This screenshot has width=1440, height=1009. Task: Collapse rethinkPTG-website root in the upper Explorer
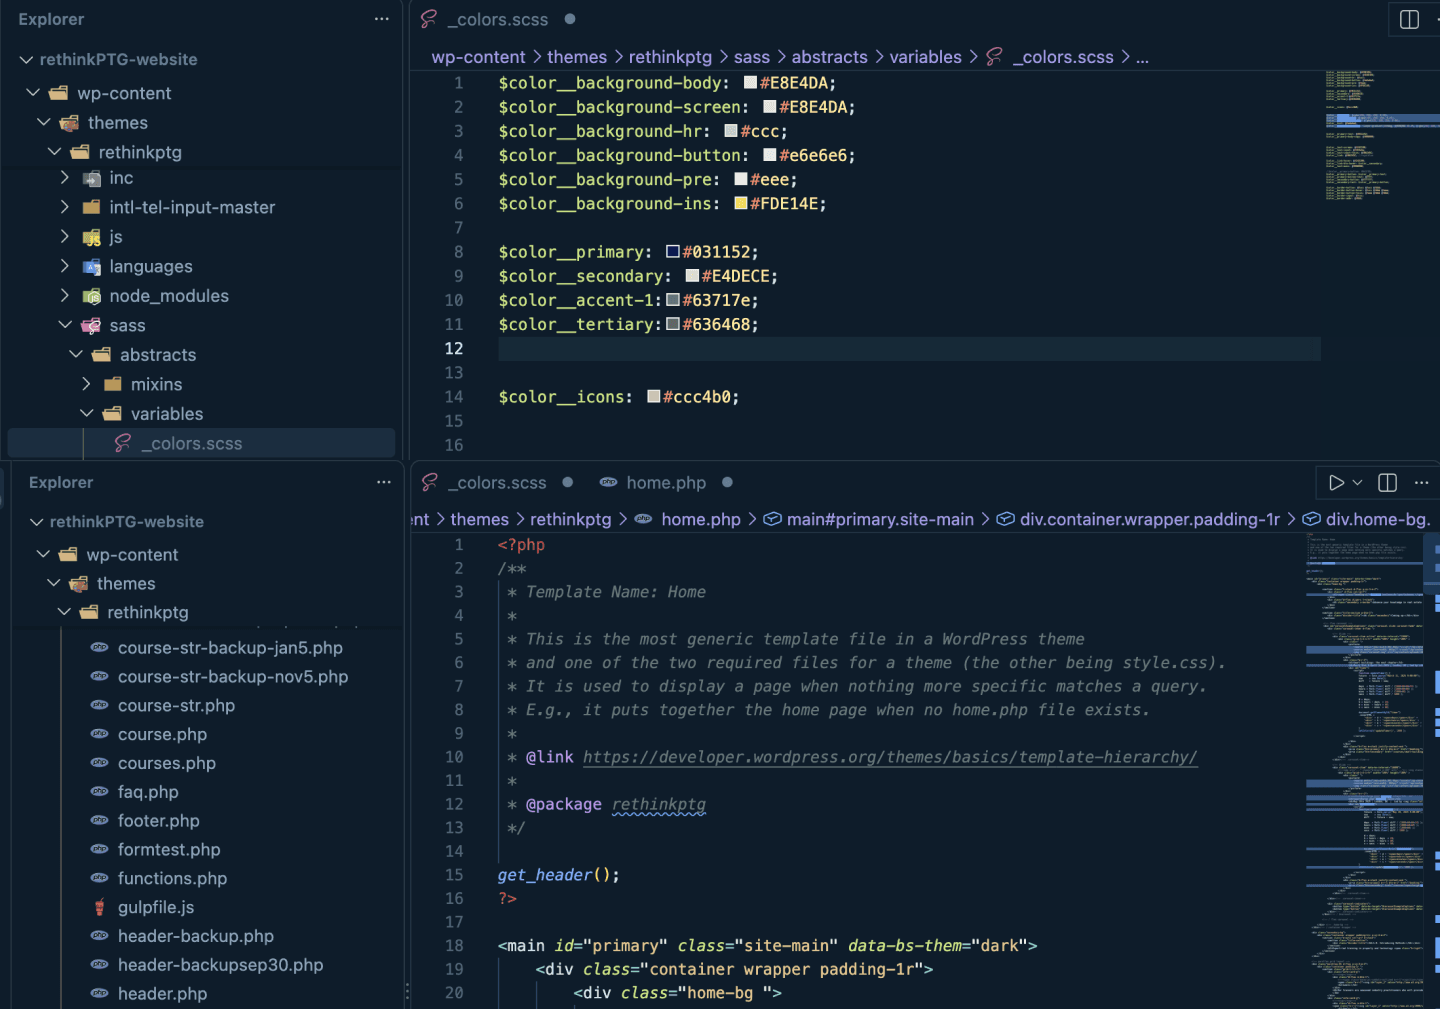click(26, 60)
